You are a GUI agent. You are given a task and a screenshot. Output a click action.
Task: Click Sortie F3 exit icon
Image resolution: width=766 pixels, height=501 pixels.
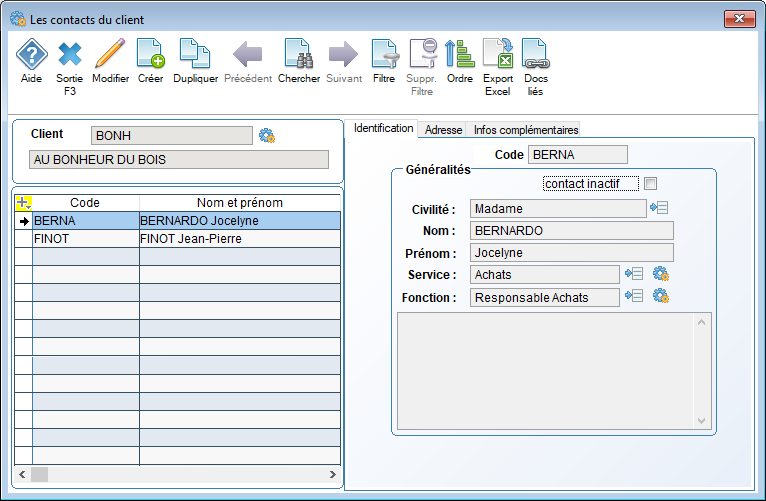click(x=69, y=53)
